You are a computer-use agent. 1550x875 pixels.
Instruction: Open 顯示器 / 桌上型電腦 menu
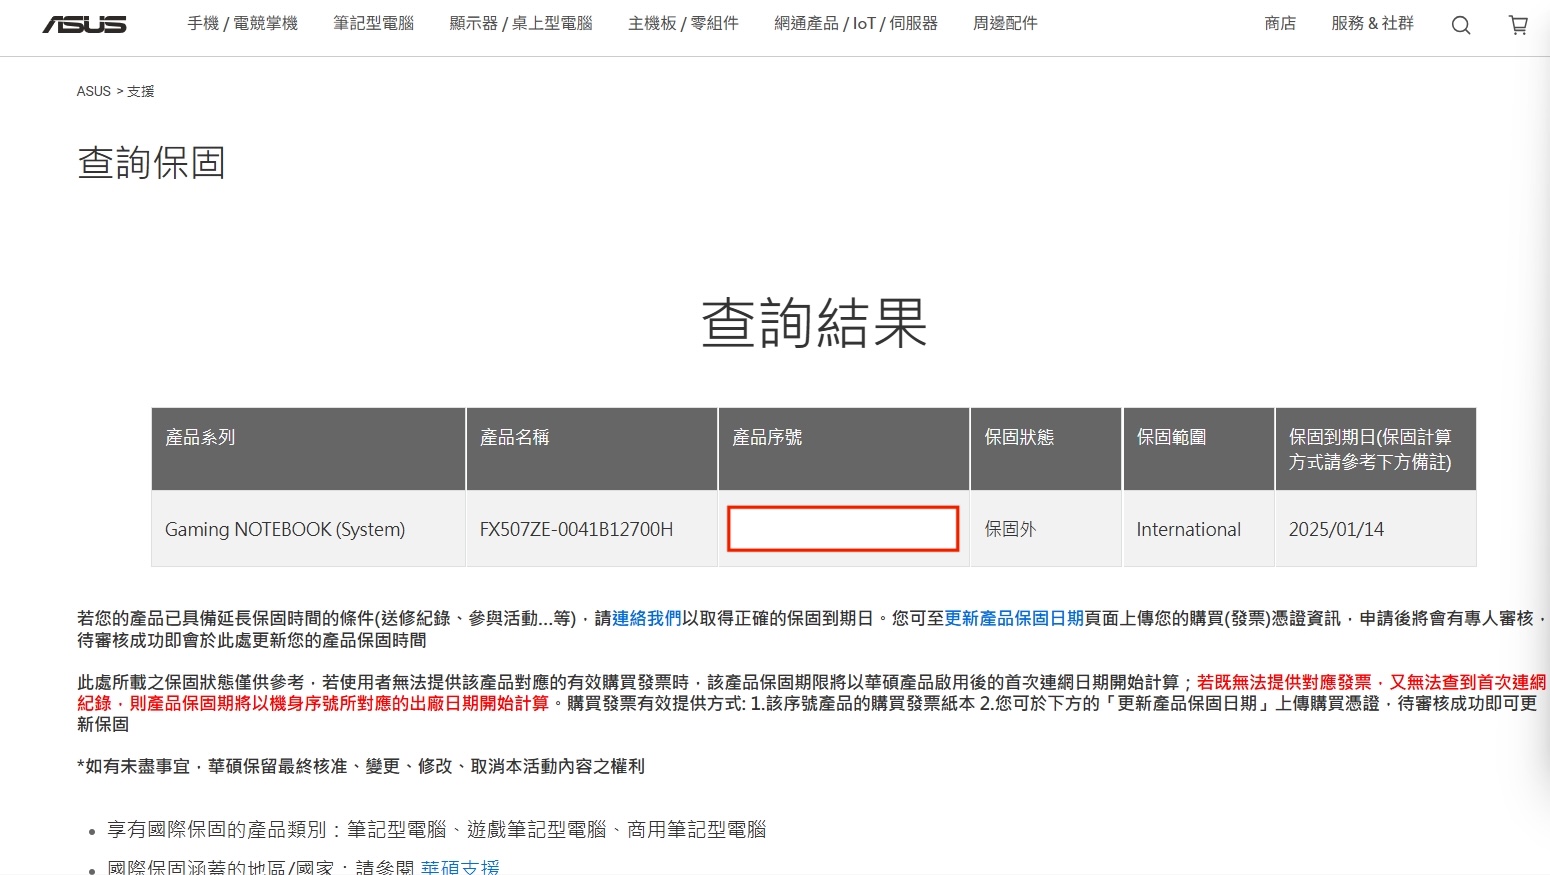point(521,23)
